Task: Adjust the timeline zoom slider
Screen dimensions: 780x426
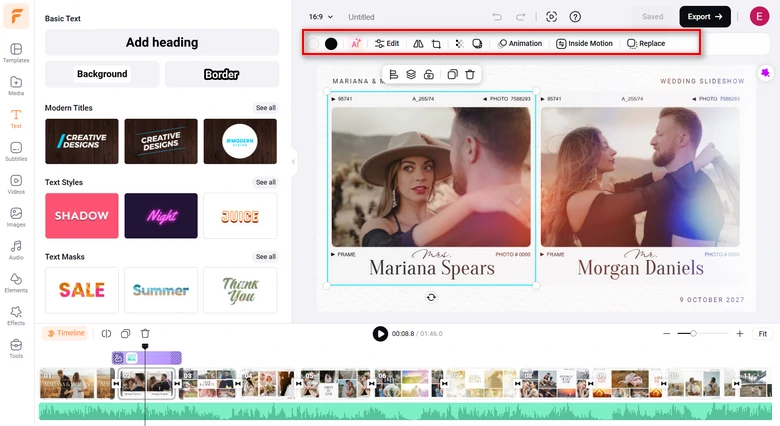Action: (693, 333)
